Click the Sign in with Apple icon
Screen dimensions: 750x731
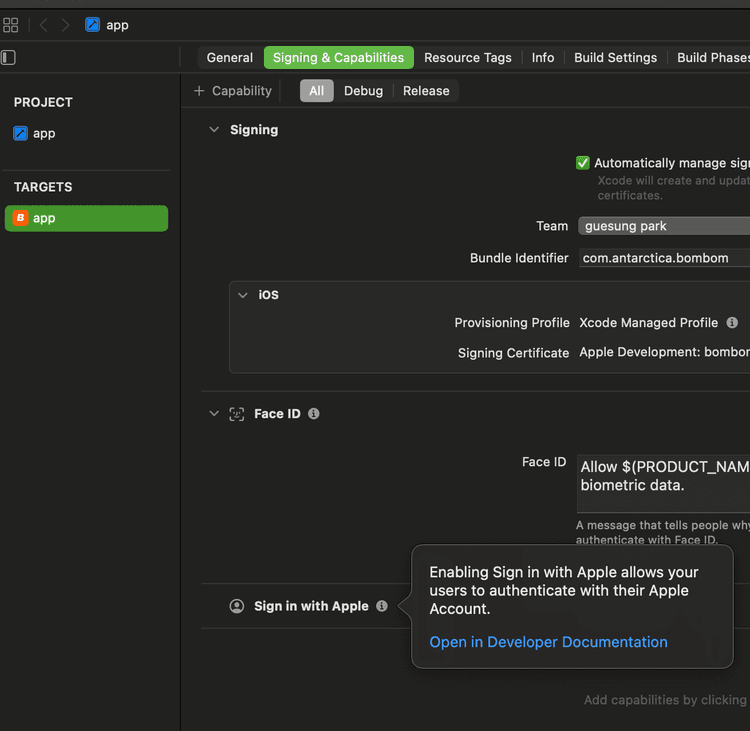pyautogui.click(x=237, y=606)
